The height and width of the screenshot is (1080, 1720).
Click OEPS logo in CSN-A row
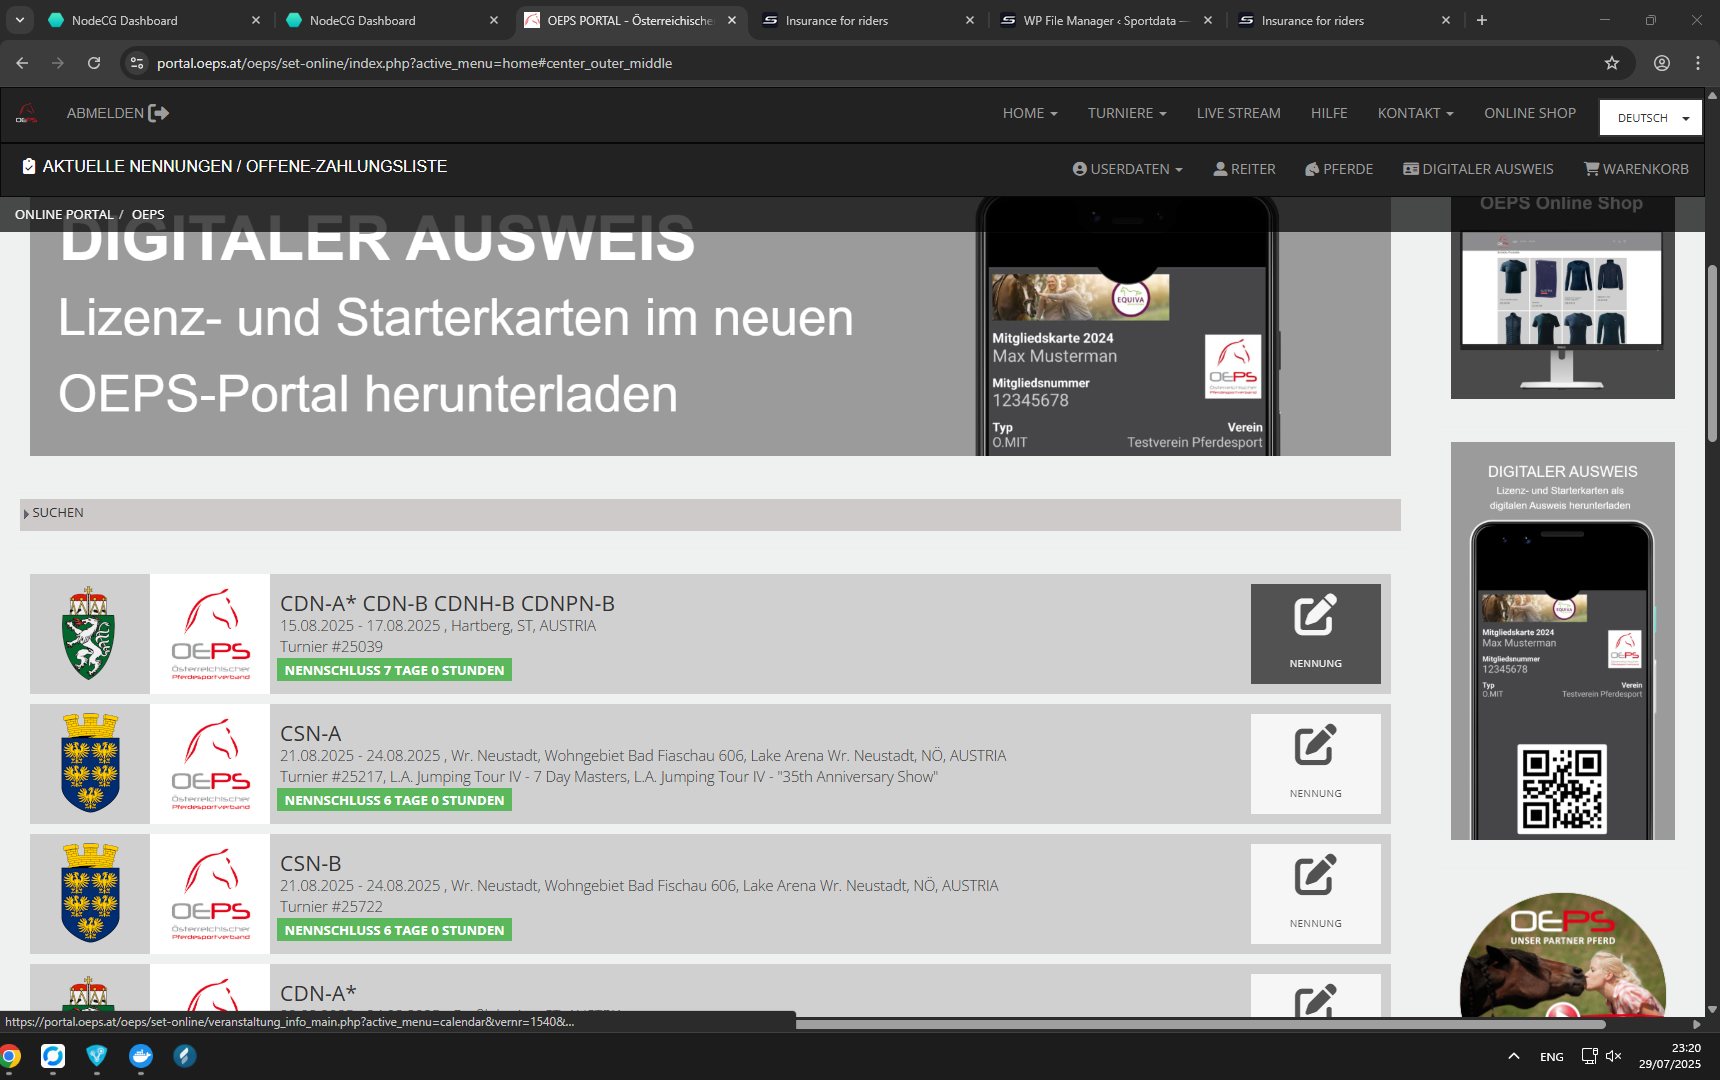point(210,764)
